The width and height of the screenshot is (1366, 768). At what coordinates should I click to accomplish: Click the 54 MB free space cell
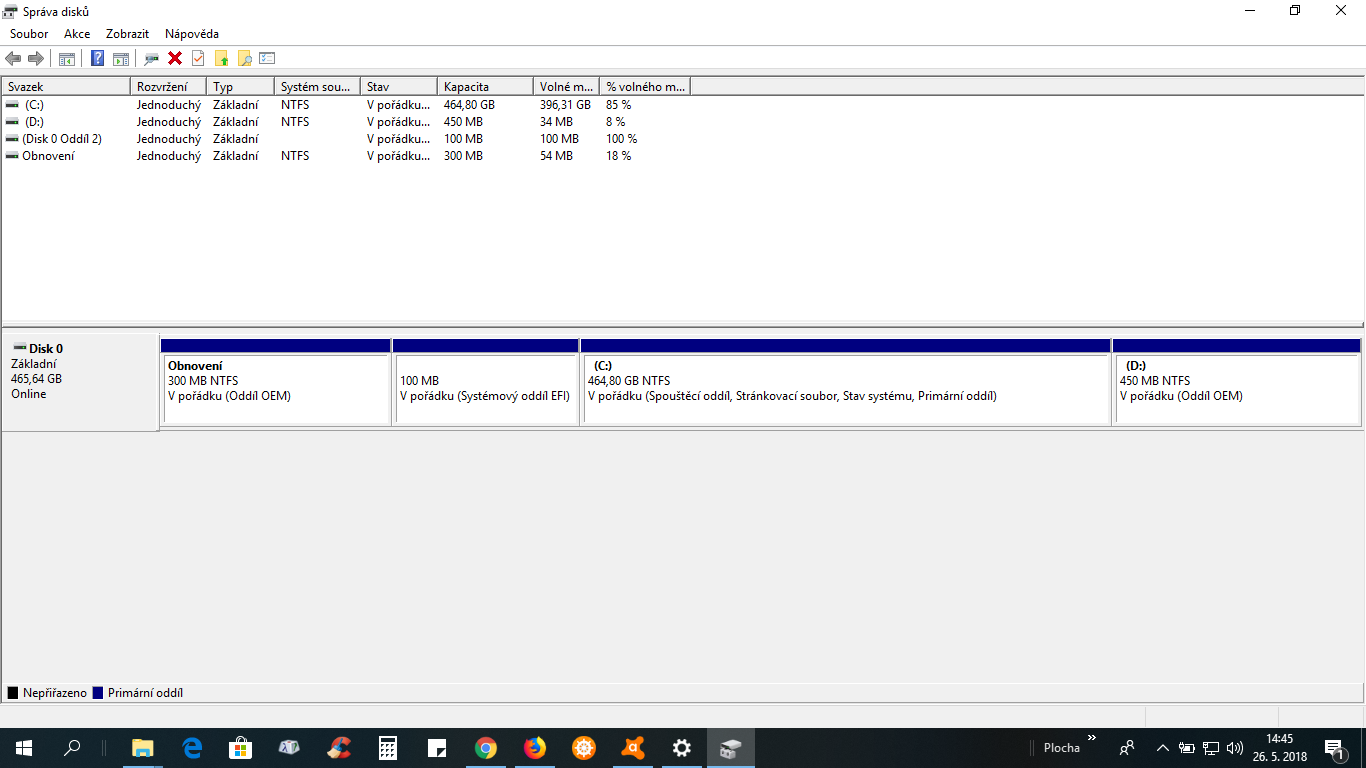556,156
